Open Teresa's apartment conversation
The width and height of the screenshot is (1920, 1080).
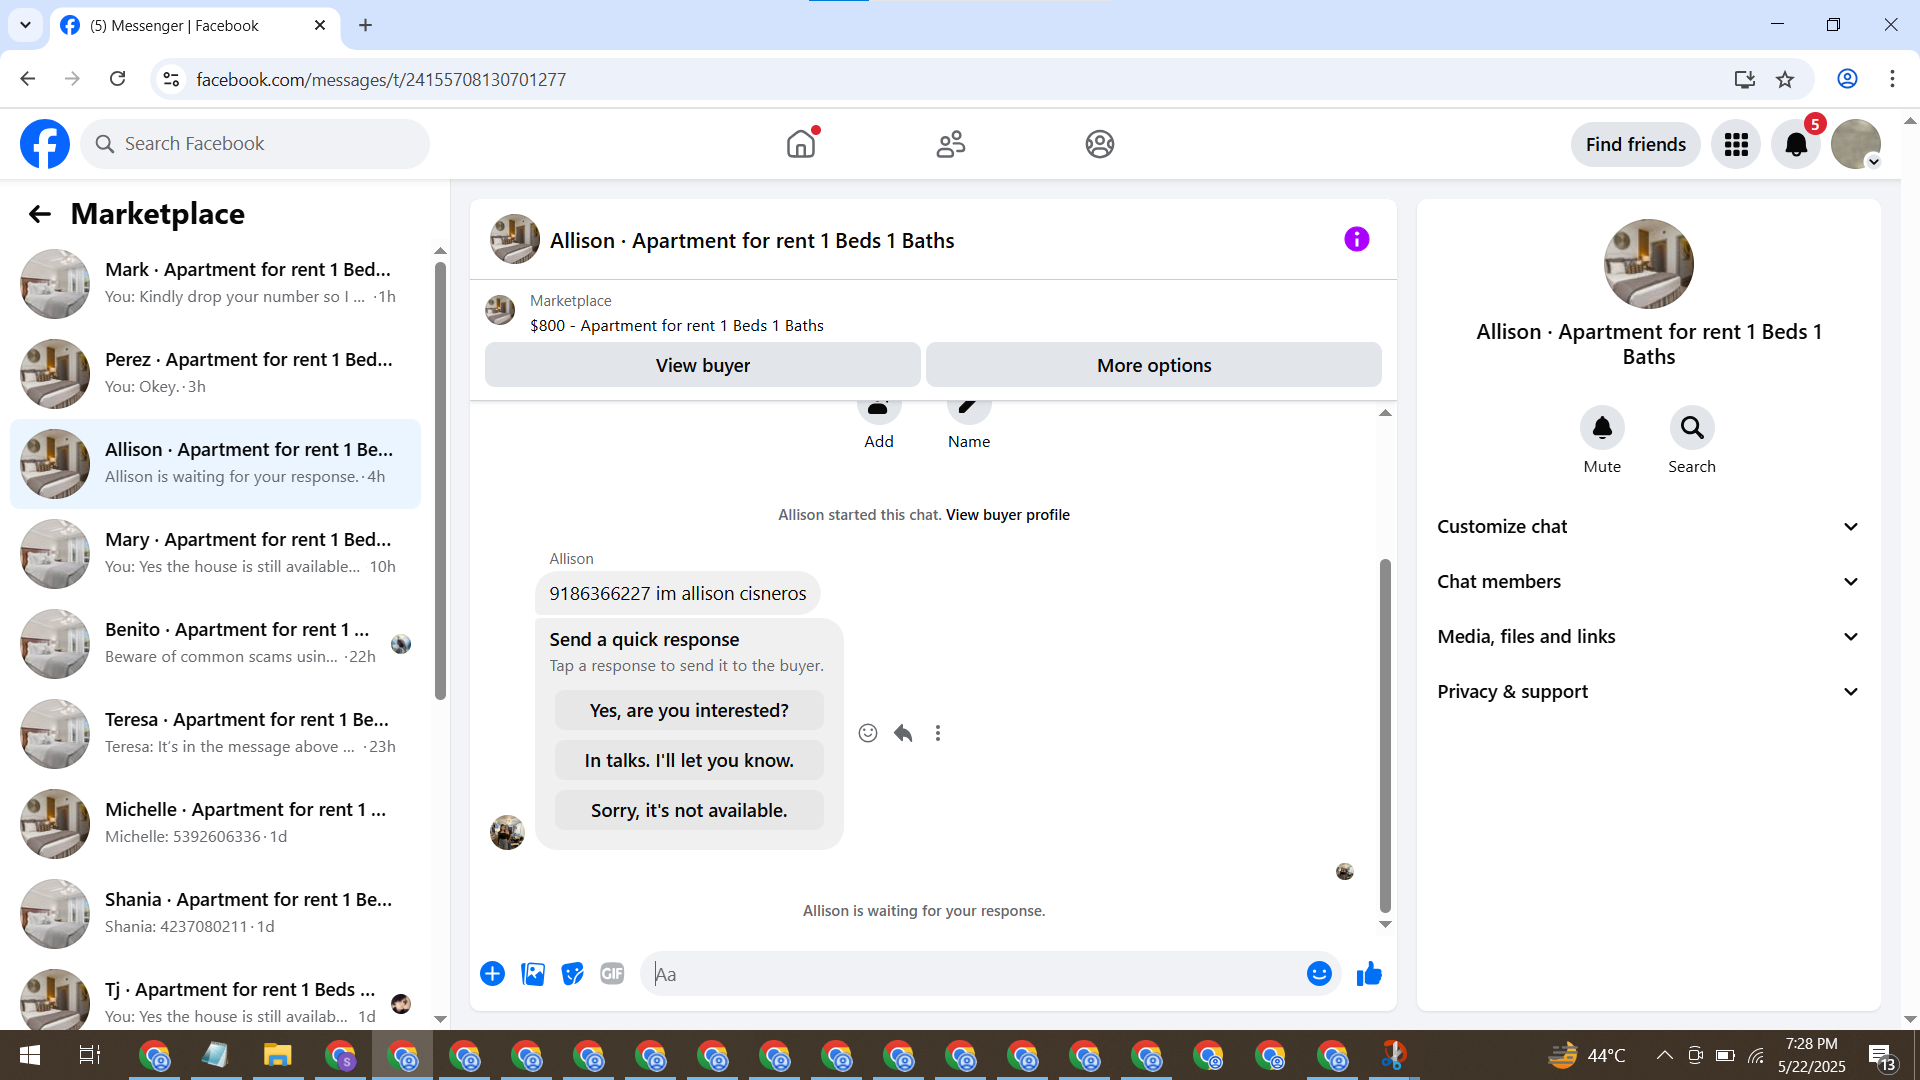point(215,733)
